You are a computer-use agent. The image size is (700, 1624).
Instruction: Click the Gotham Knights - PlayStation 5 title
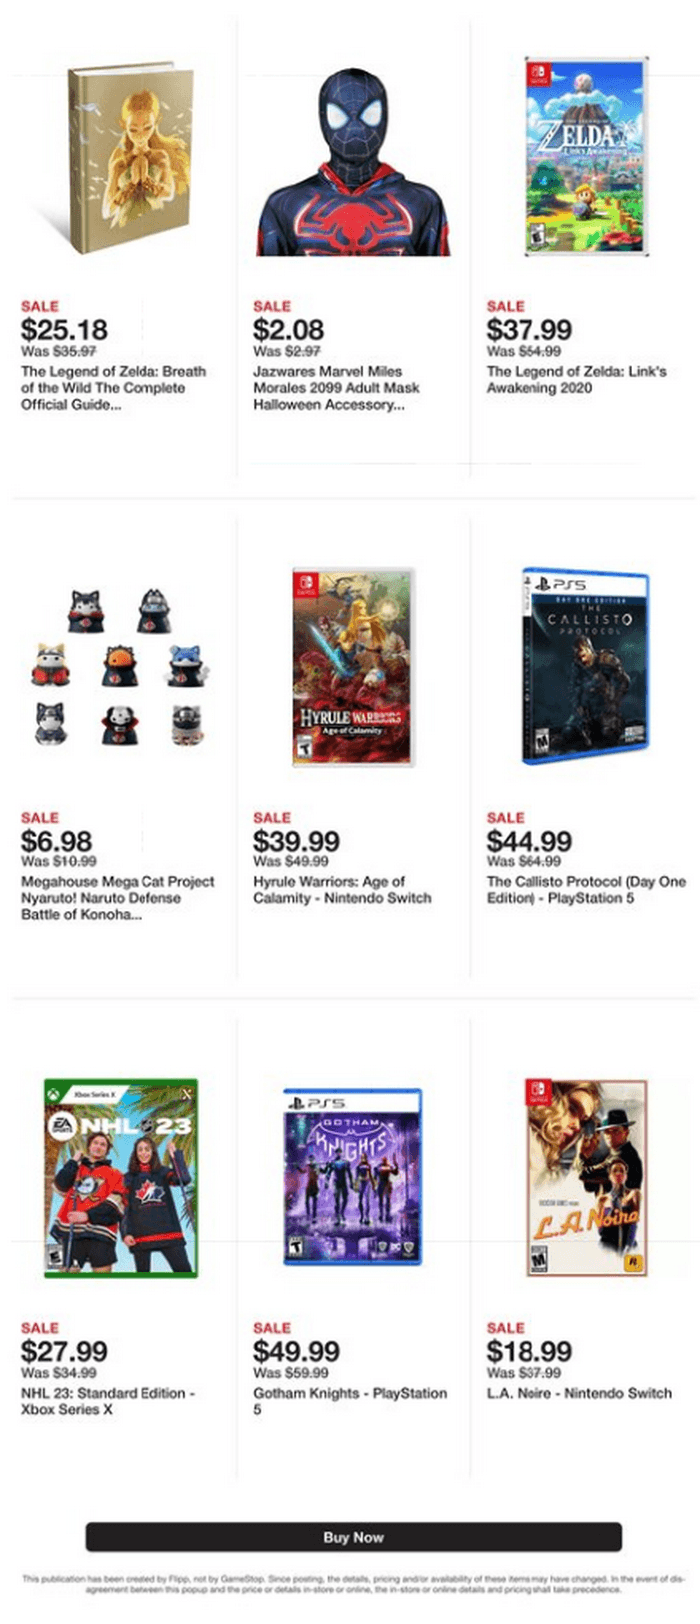[350, 1401]
